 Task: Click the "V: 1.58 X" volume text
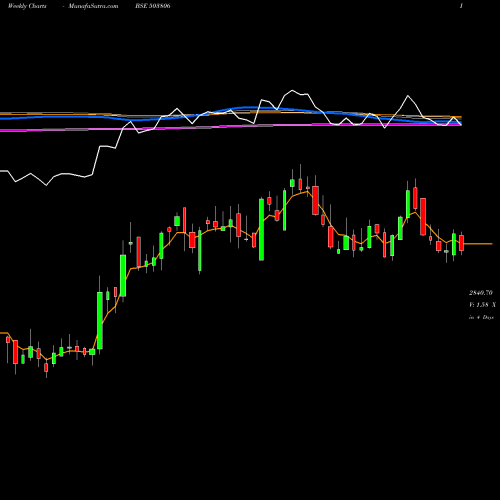click(x=482, y=305)
